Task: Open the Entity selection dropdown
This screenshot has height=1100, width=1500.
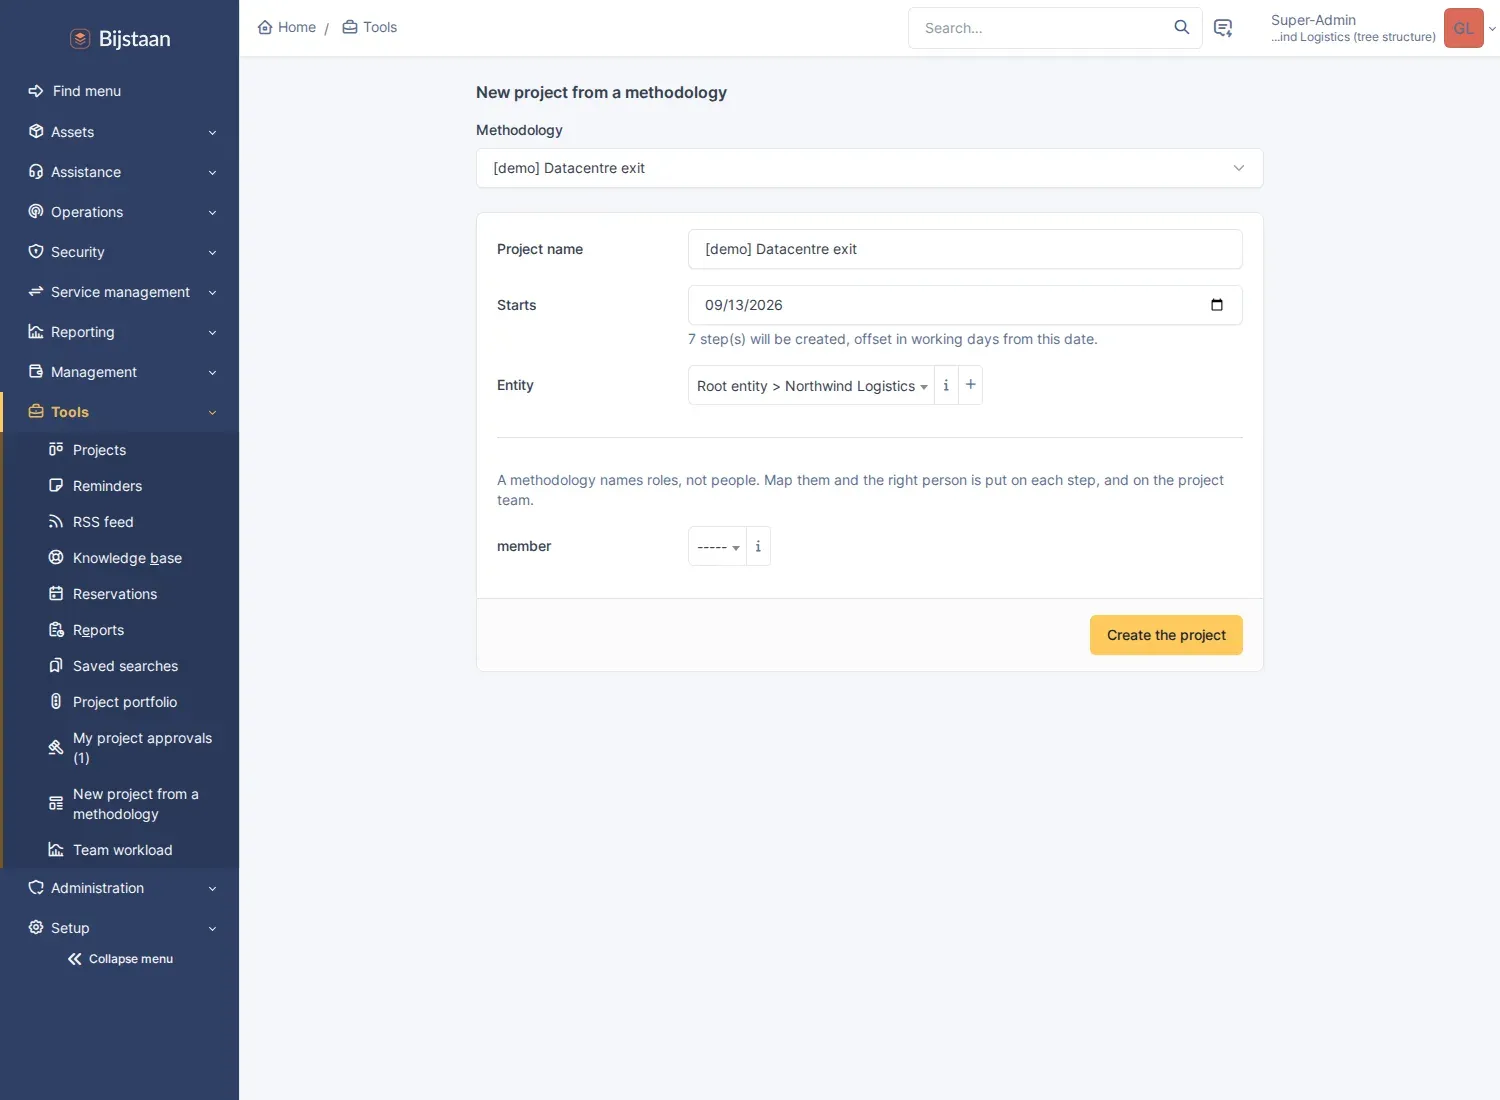Action: tap(811, 386)
